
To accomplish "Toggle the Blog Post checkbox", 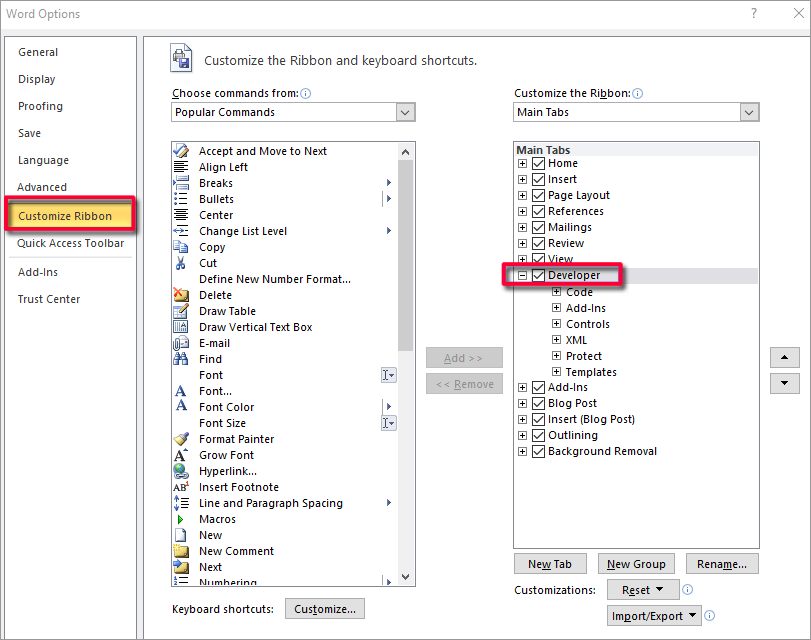I will click(538, 403).
